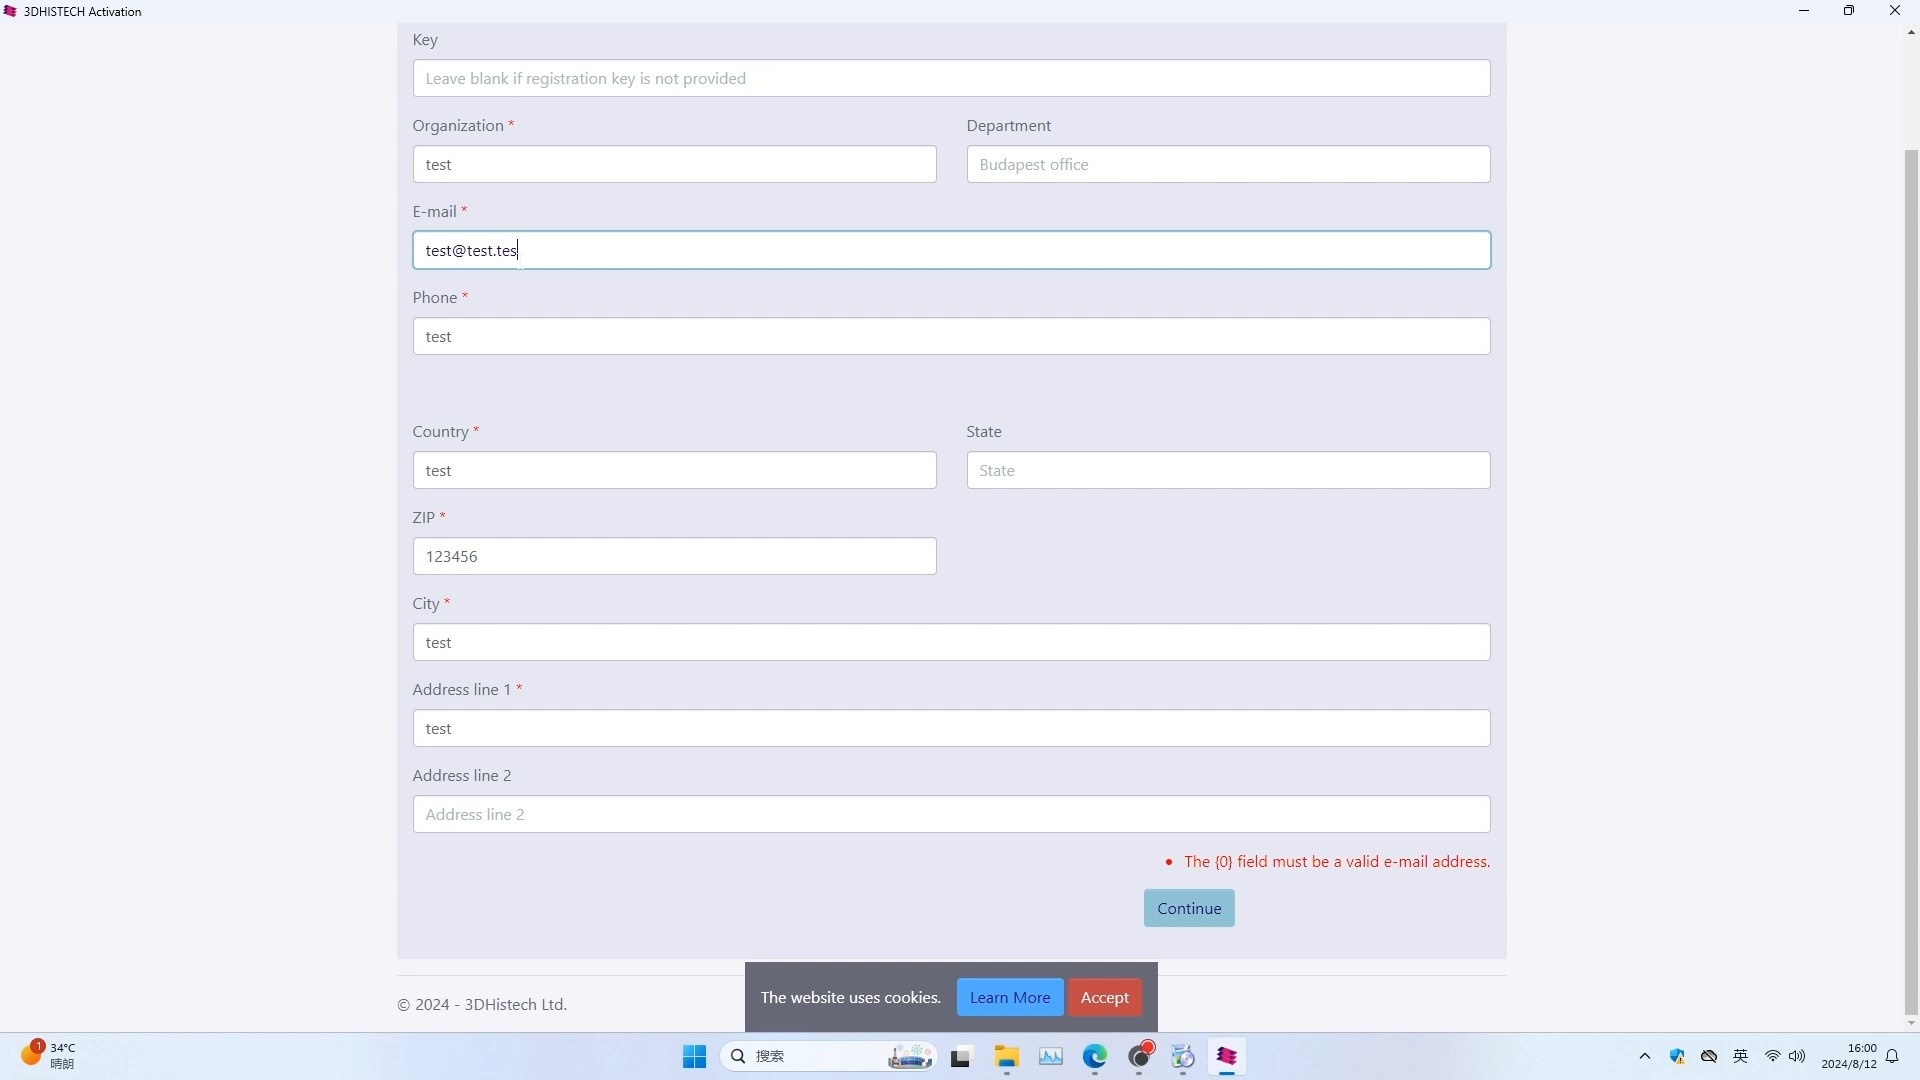Open the notification bell
Viewport: 1920px width, 1080px height.
click(x=1892, y=1057)
